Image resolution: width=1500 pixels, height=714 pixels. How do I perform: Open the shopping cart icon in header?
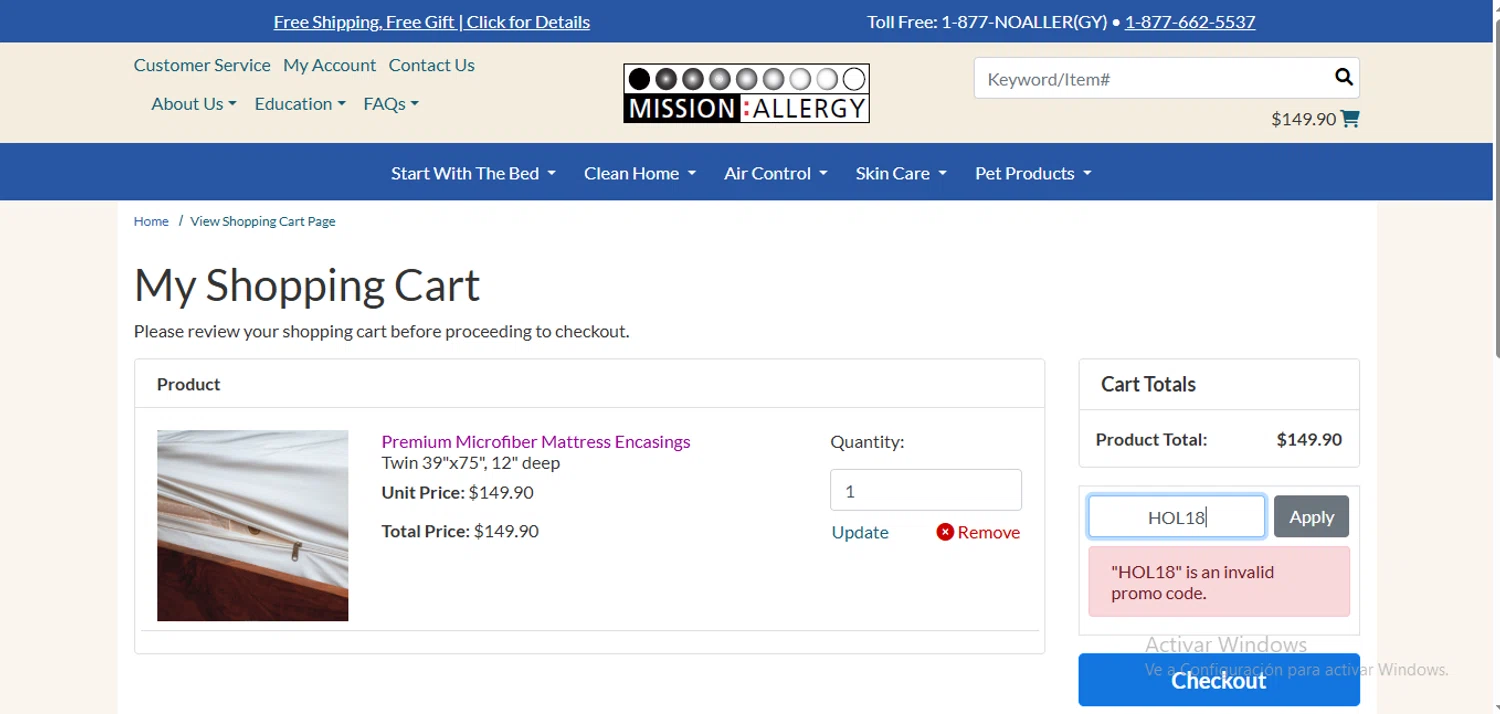1350,119
